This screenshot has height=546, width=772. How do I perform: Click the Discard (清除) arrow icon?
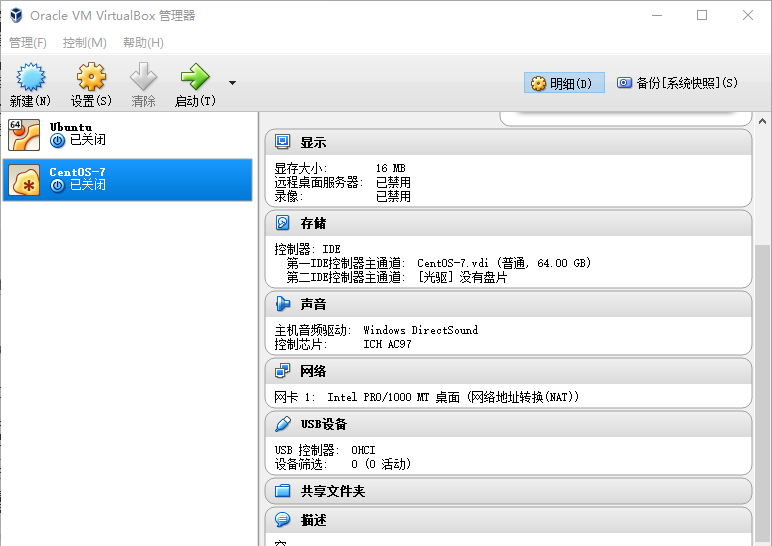[143, 78]
